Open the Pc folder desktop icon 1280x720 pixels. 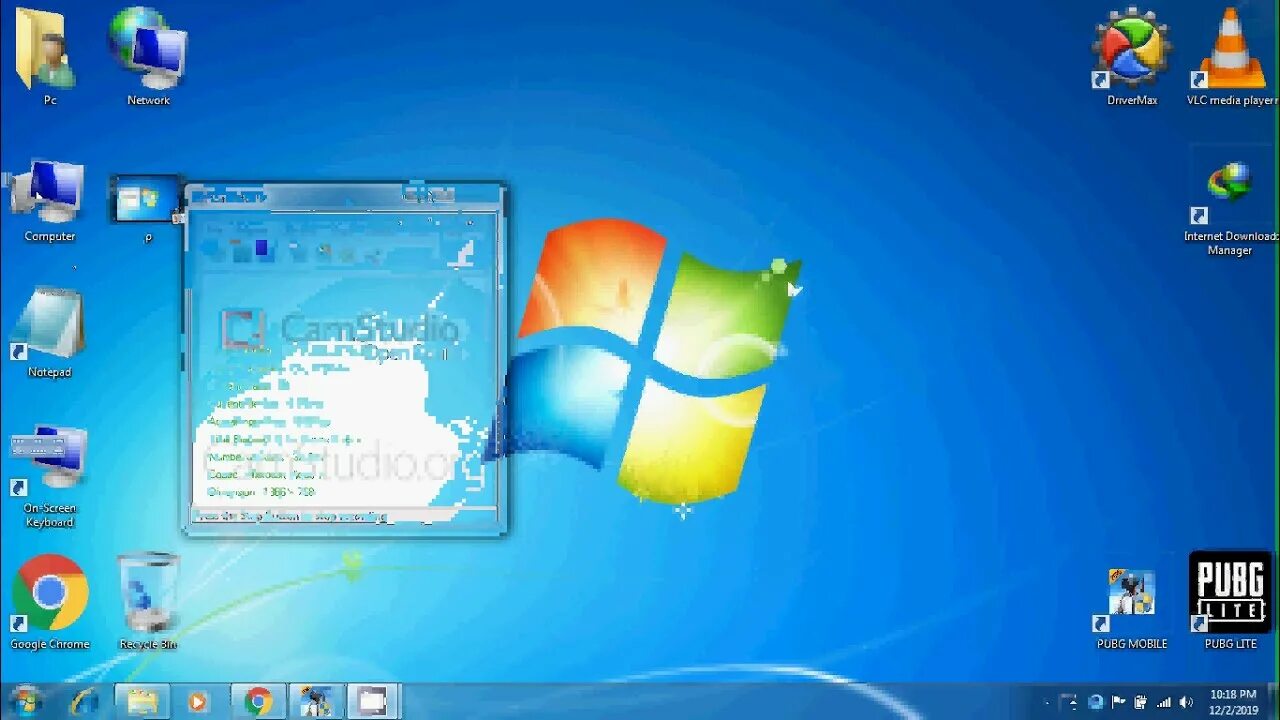(x=45, y=57)
